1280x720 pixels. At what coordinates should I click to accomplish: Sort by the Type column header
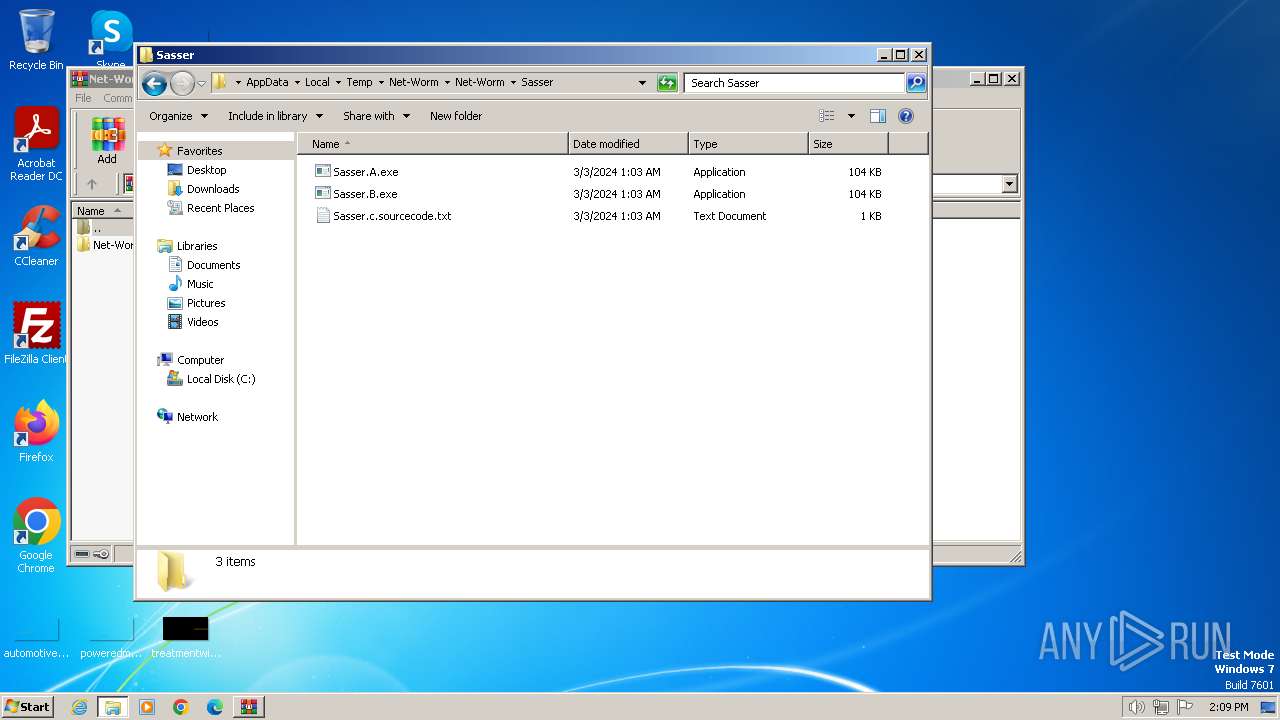coord(748,144)
